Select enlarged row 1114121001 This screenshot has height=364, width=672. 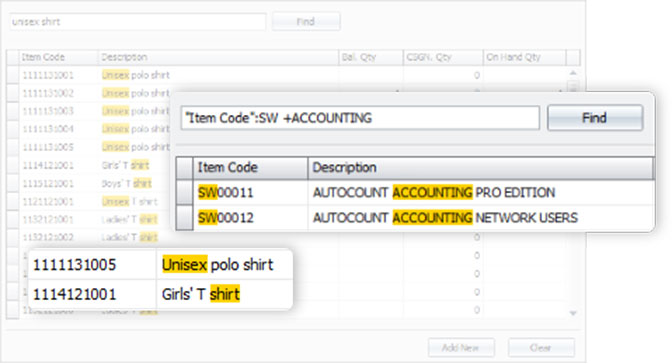tap(75, 295)
